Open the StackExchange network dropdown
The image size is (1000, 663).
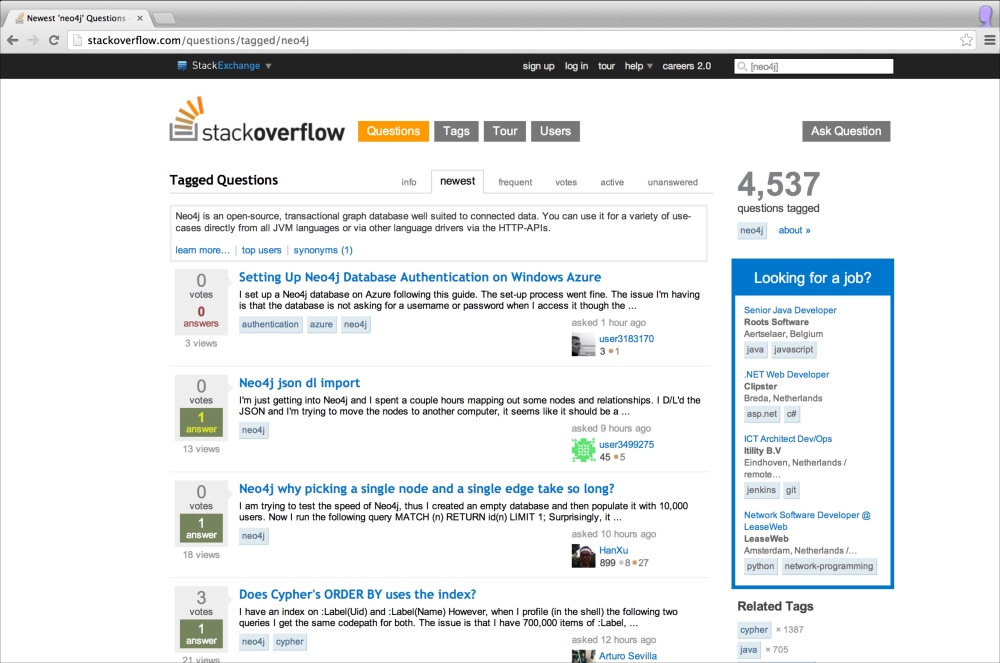click(x=224, y=66)
